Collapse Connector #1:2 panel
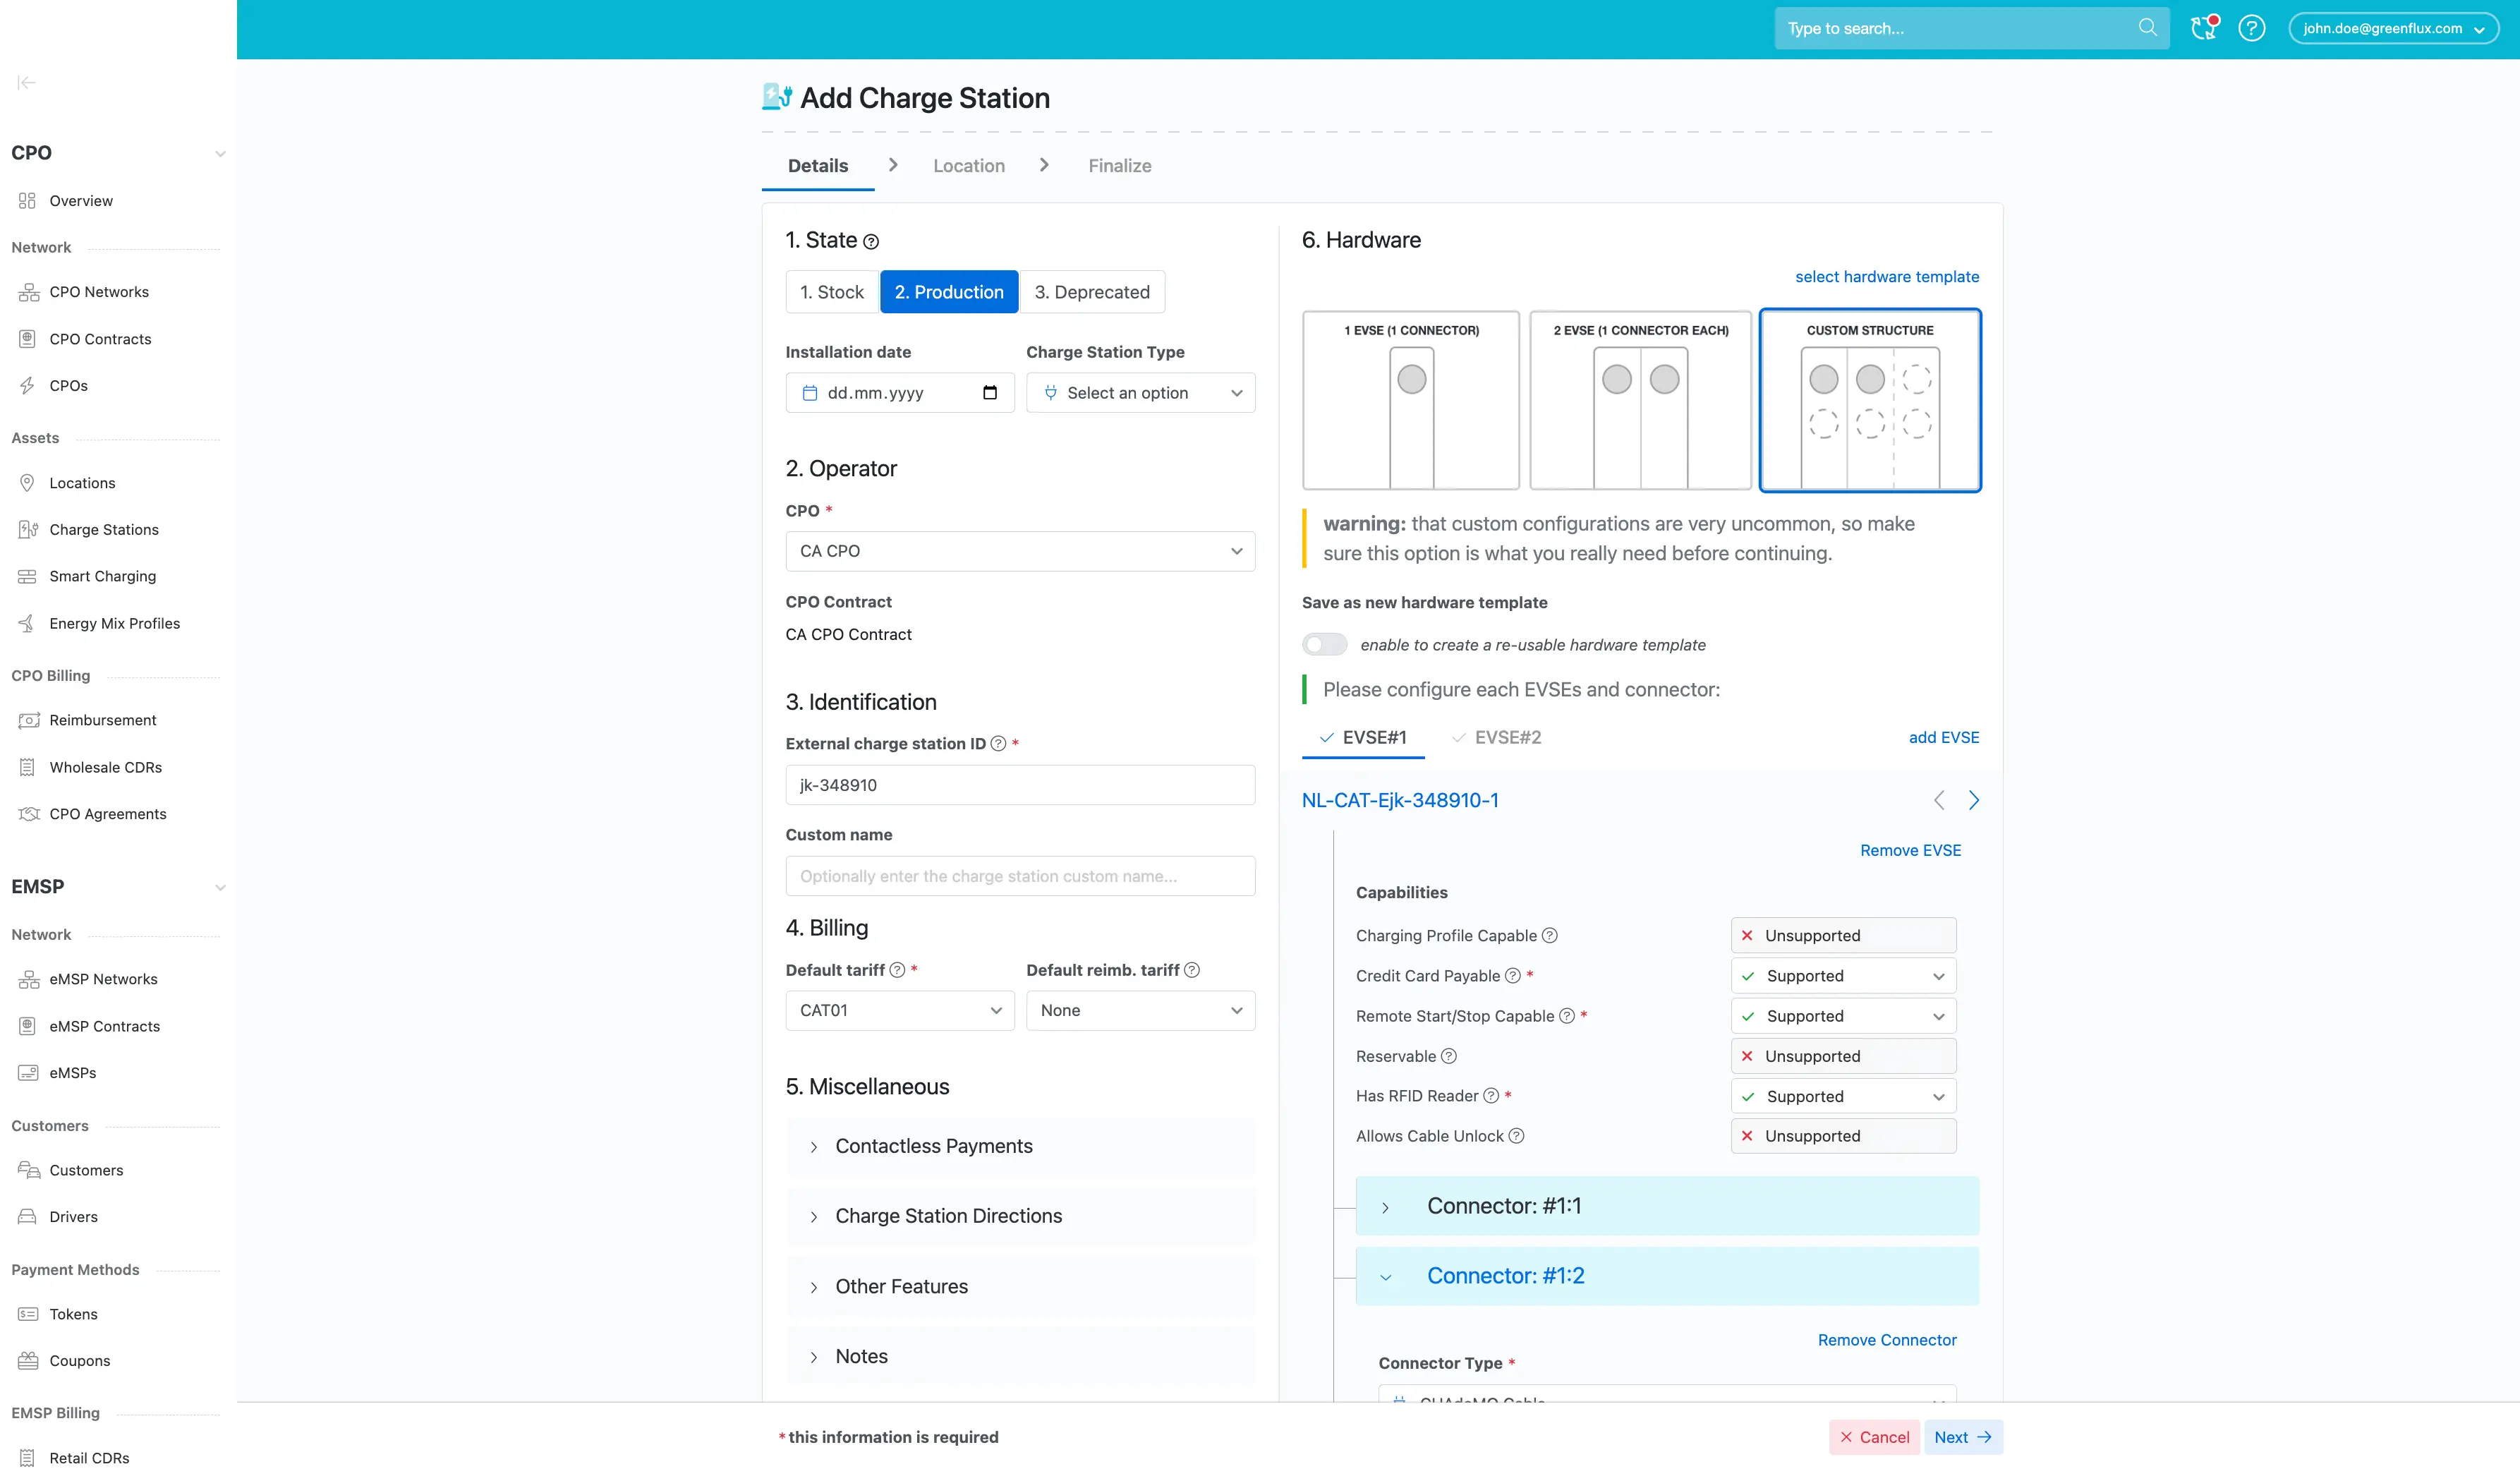The image size is (2520, 1469). click(x=1667, y=1276)
